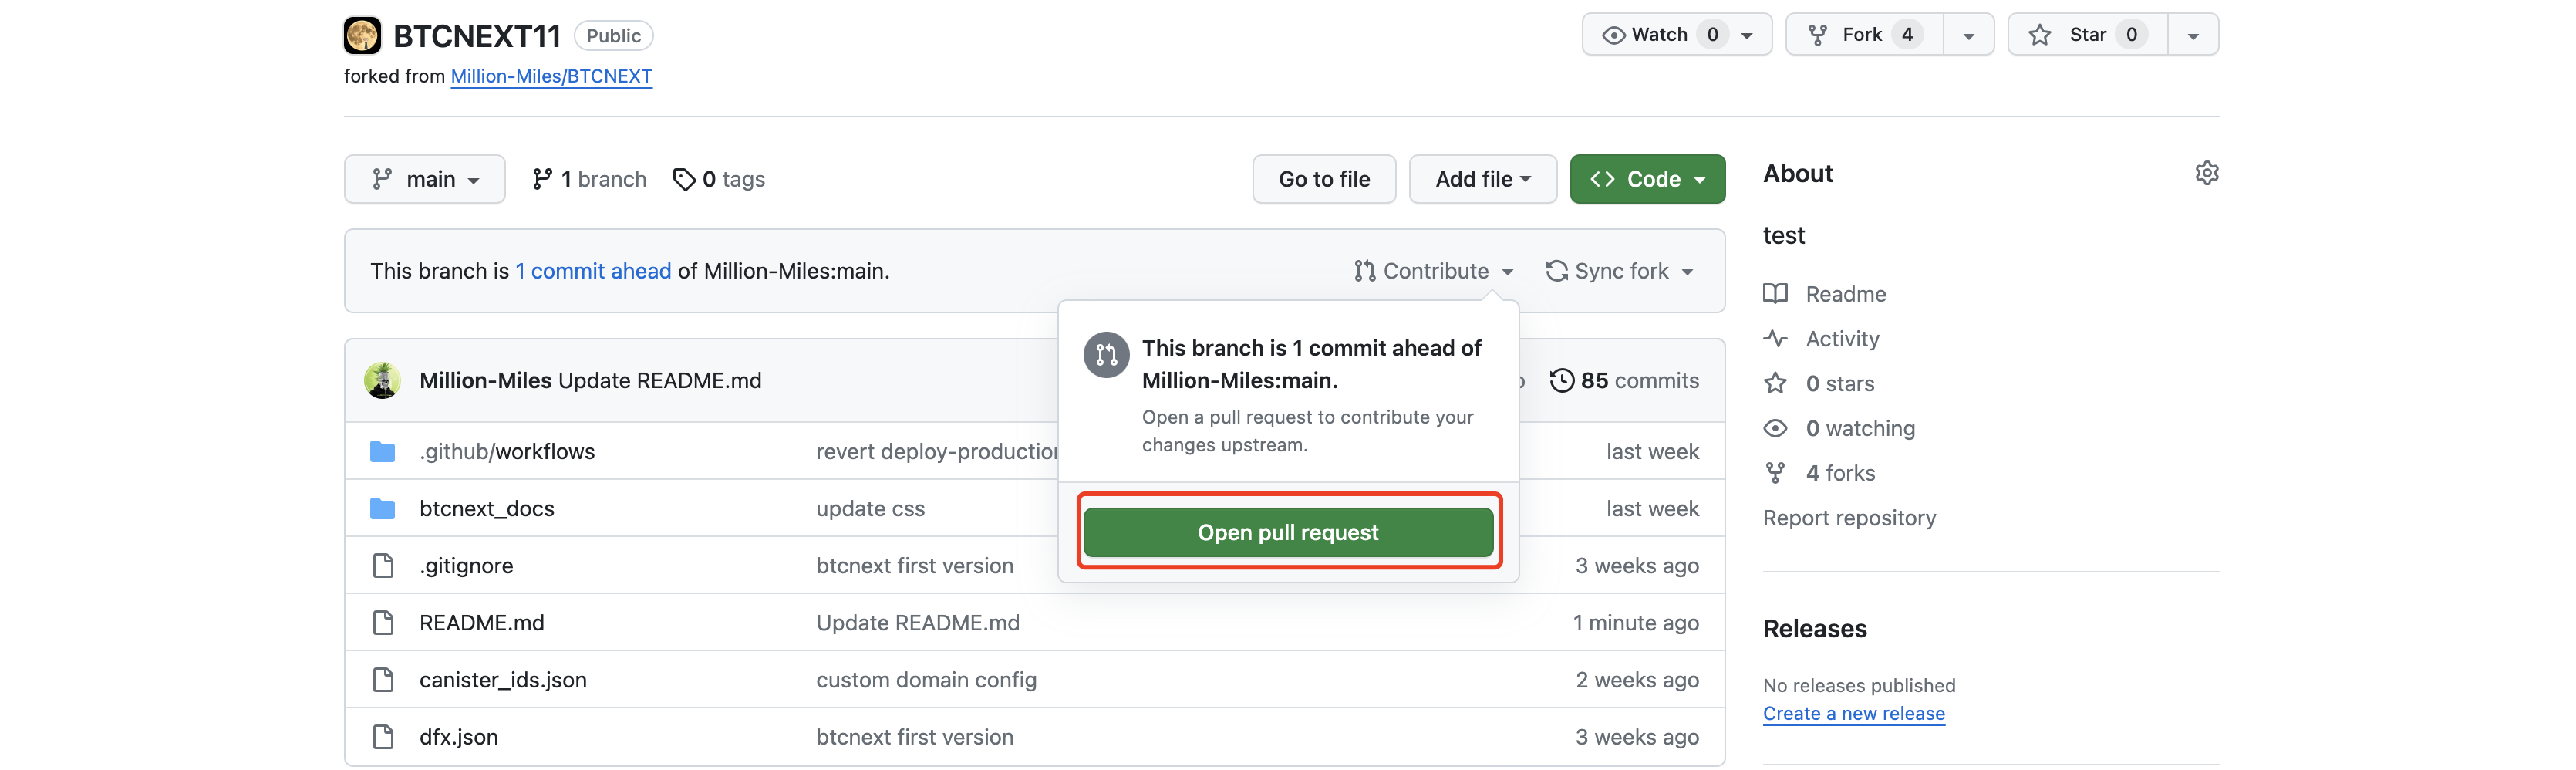Open the btcnext first version commit for dfx.json
This screenshot has width=2576, height=770.
(x=915, y=736)
